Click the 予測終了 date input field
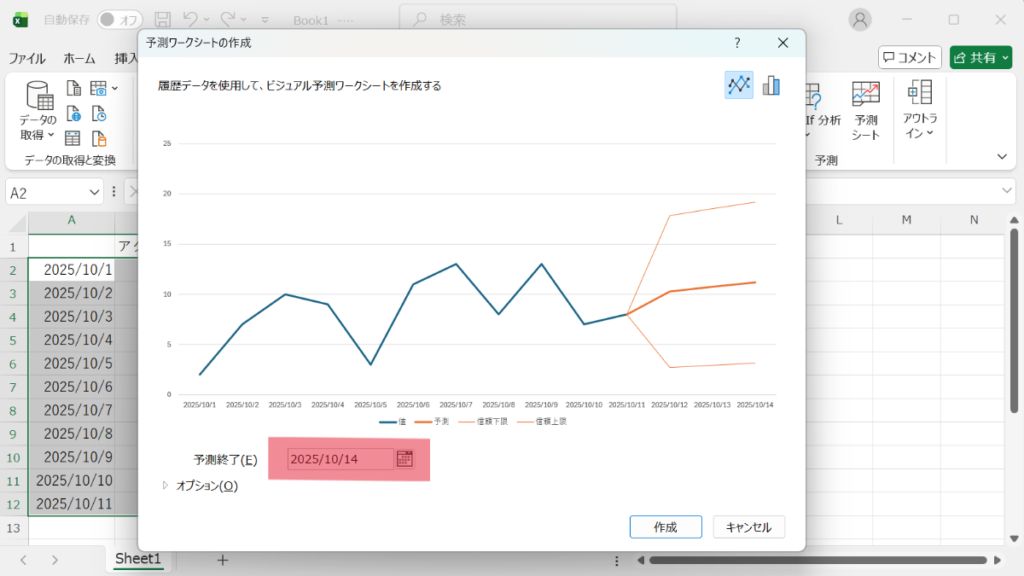The width and height of the screenshot is (1024, 576). [339, 459]
